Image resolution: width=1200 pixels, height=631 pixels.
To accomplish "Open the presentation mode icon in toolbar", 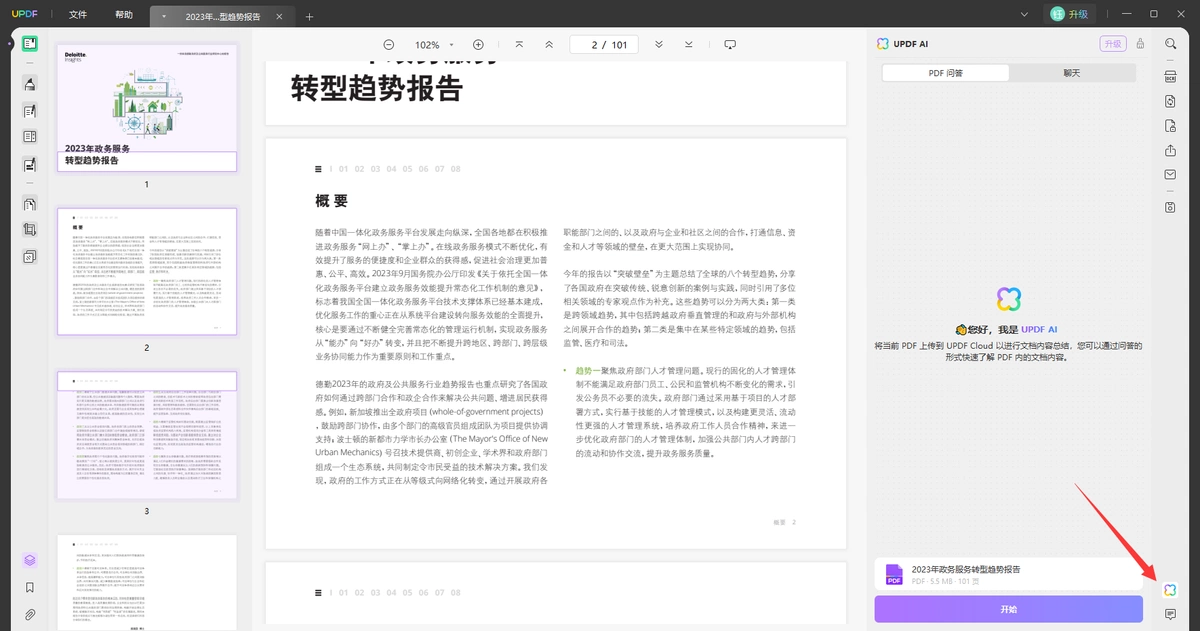I will coord(730,45).
